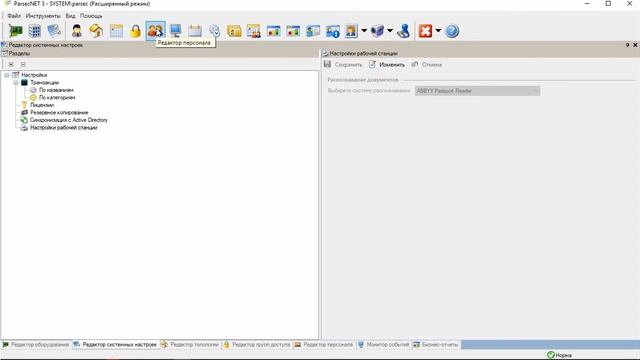The width and height of the screenshot is (640, 360).
Task: Click the calendar toolbar icon
Action: (x=195, y=31)
